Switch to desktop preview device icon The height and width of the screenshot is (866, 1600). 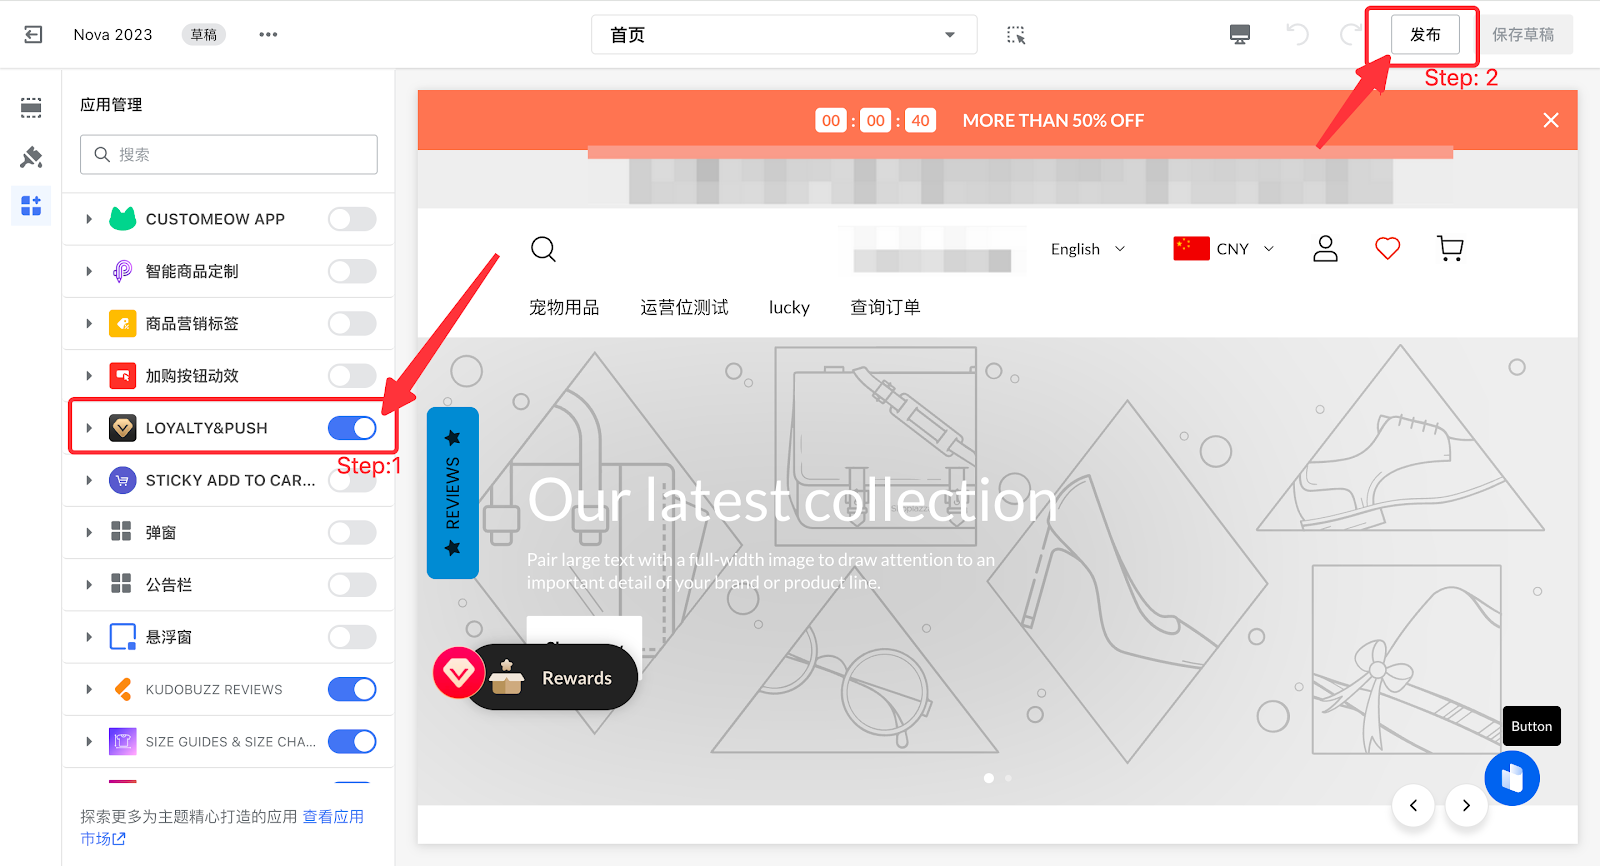pos(1240,35)
